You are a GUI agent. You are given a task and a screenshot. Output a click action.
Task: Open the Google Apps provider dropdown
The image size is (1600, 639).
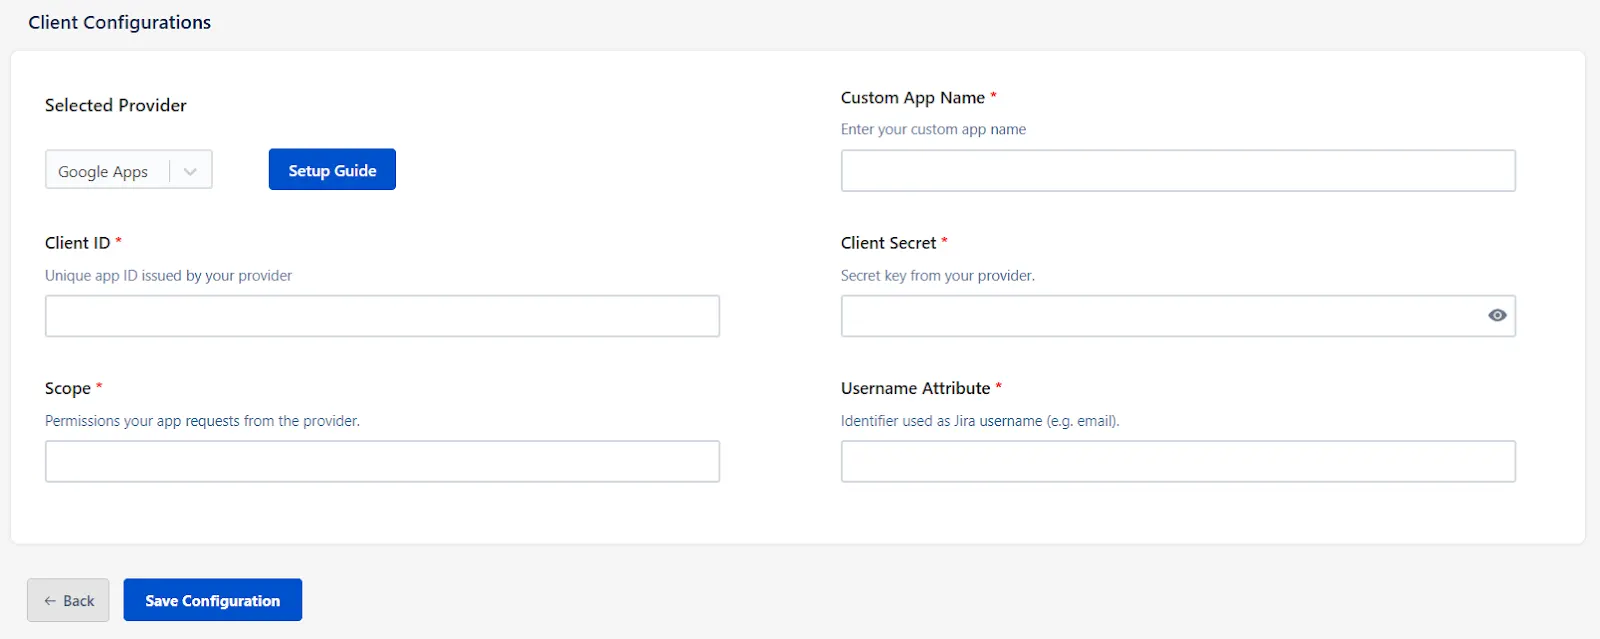129,171
